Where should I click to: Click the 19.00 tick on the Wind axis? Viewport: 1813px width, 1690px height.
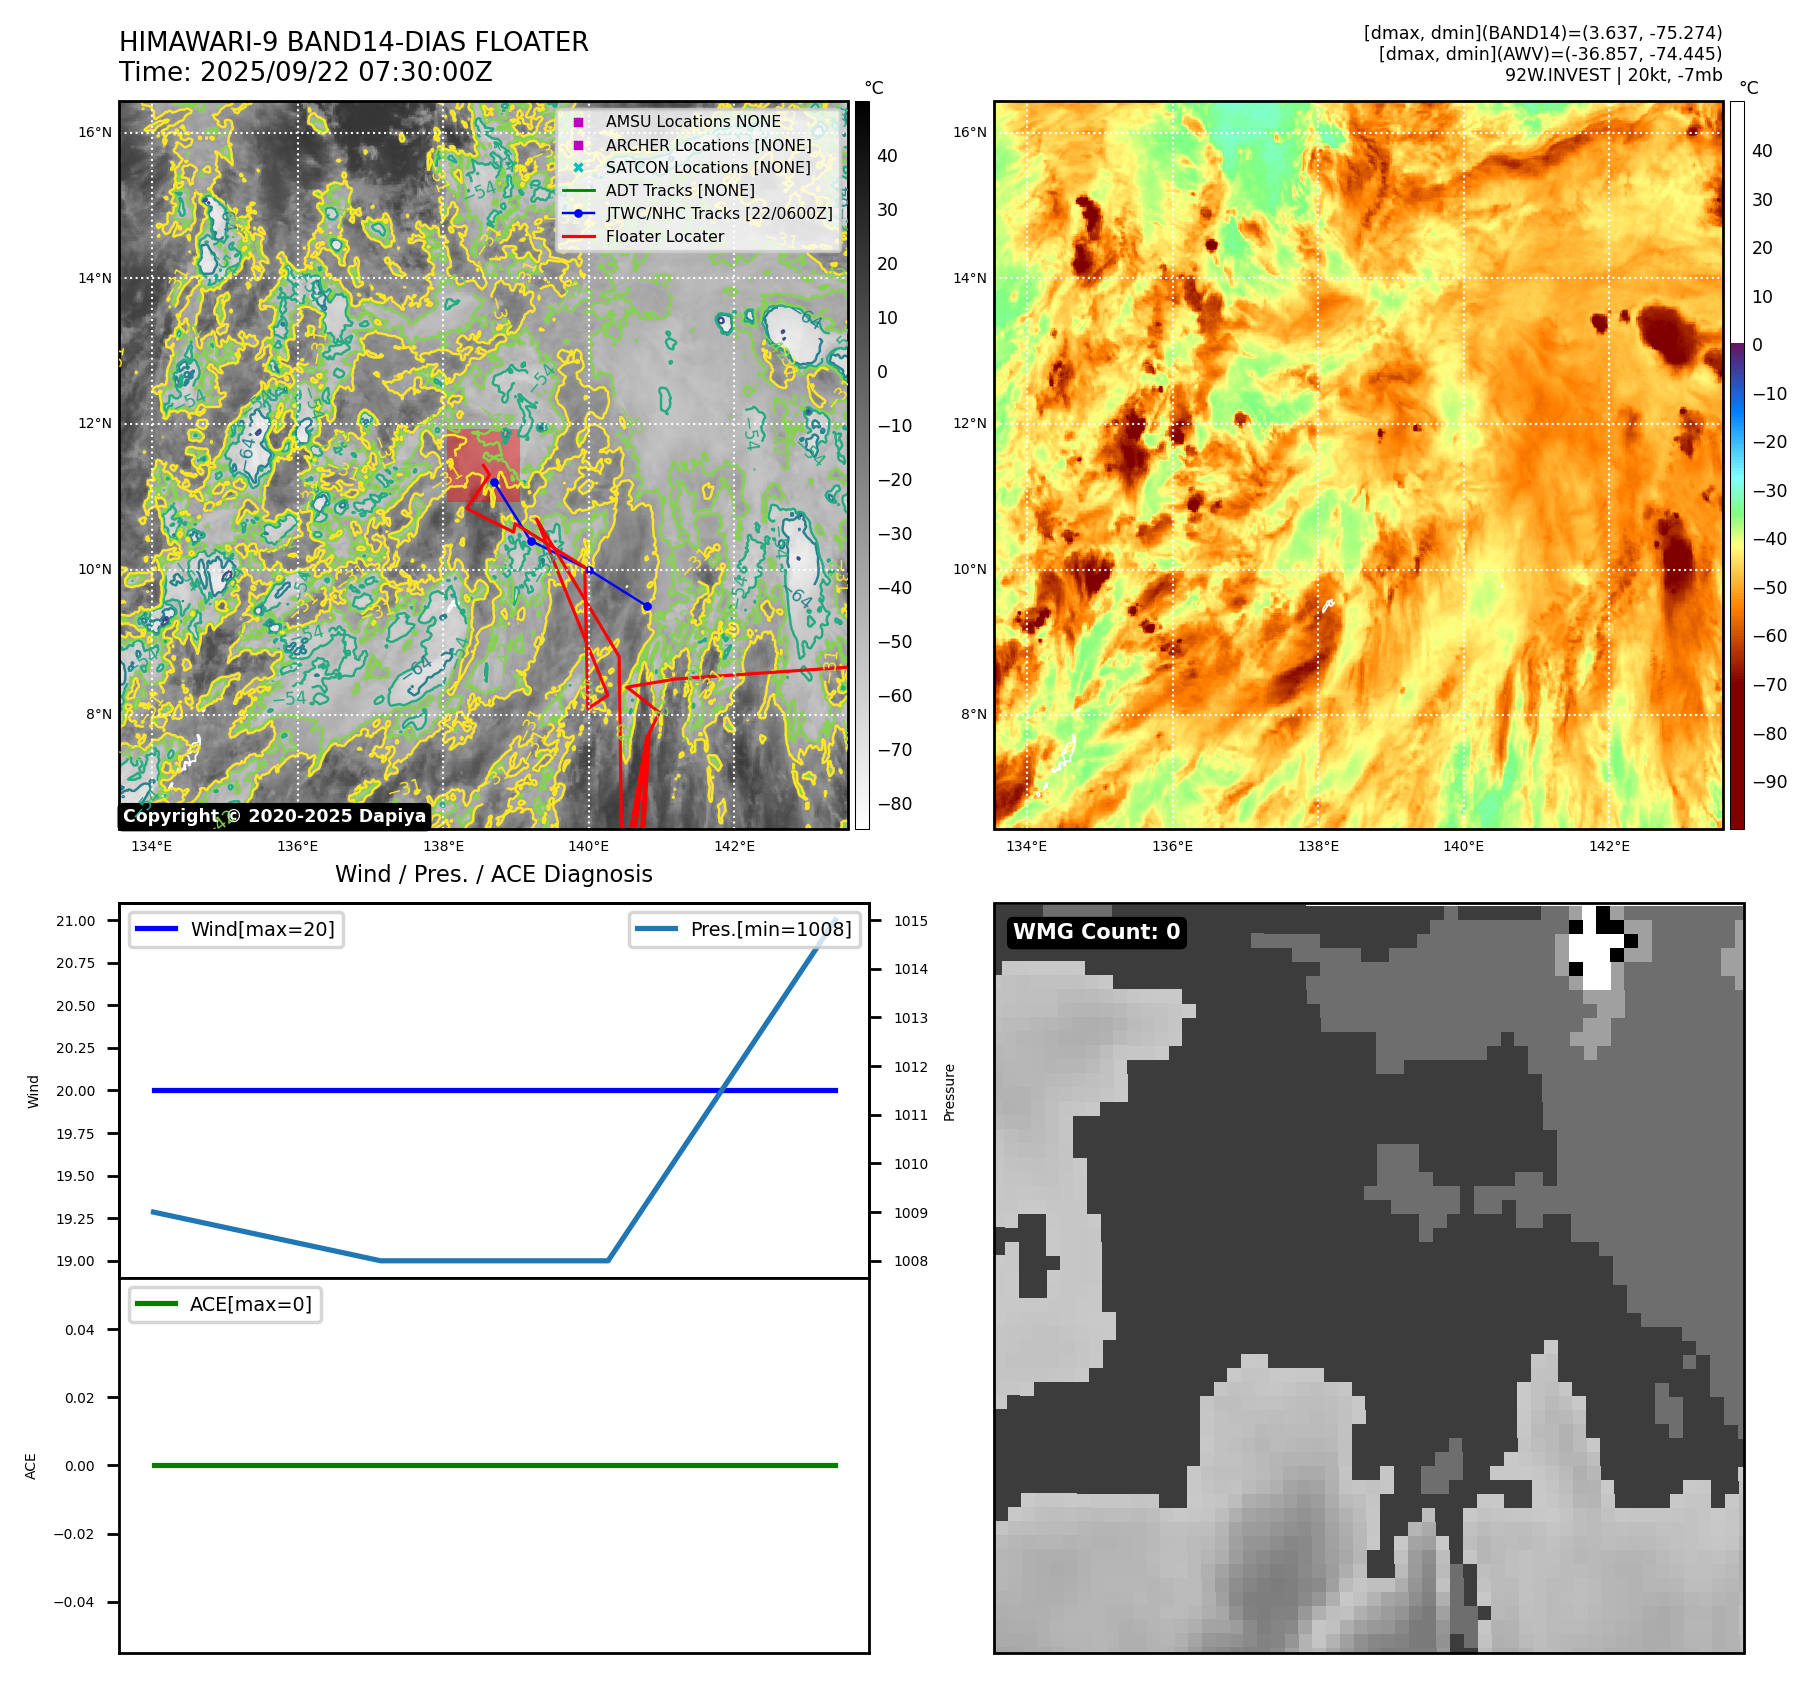pyautogui.click(x=76, y=1261)
